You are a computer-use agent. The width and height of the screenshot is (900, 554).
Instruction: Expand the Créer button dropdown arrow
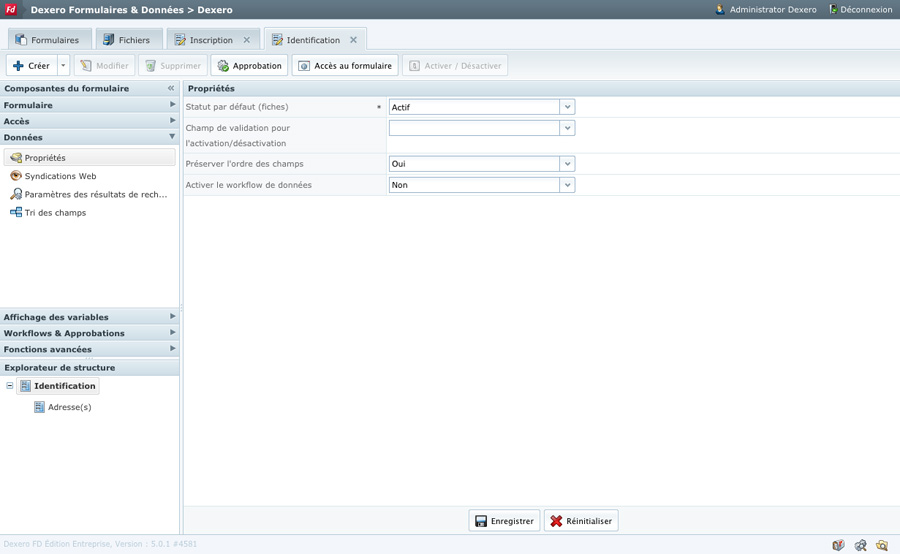[63, 66]
